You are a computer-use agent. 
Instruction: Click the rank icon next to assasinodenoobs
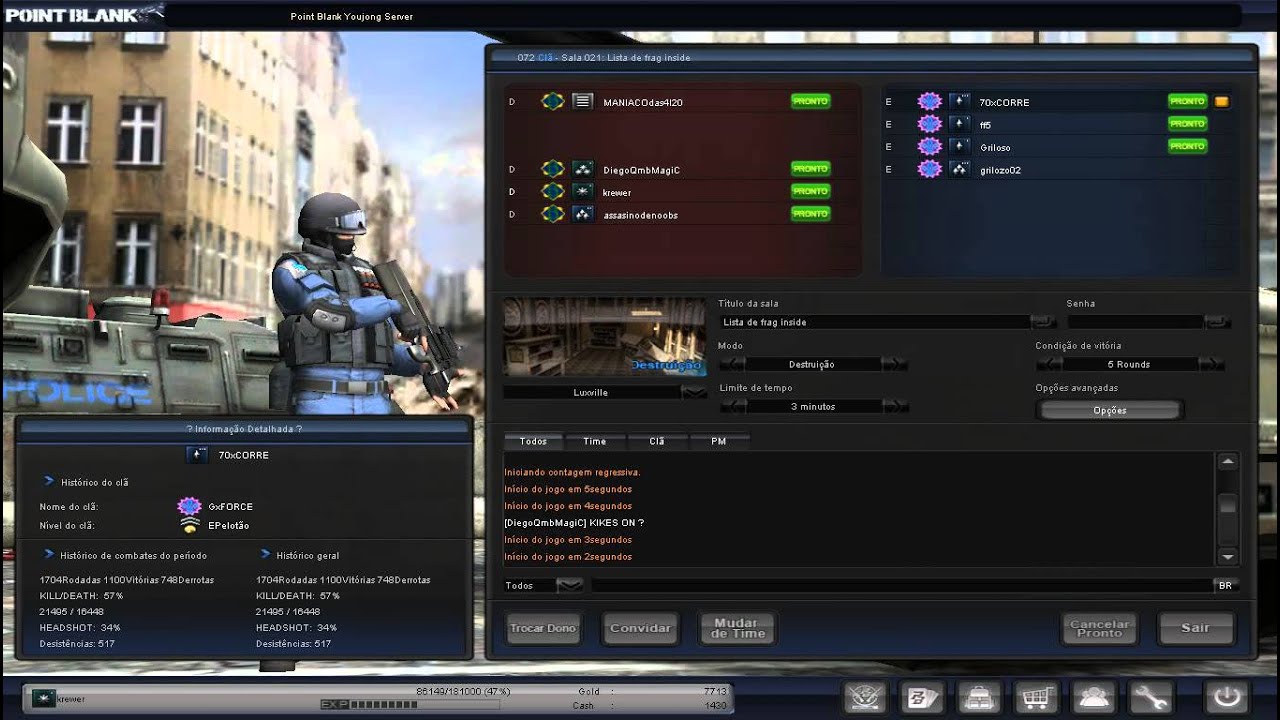click(x=583, y=214)
